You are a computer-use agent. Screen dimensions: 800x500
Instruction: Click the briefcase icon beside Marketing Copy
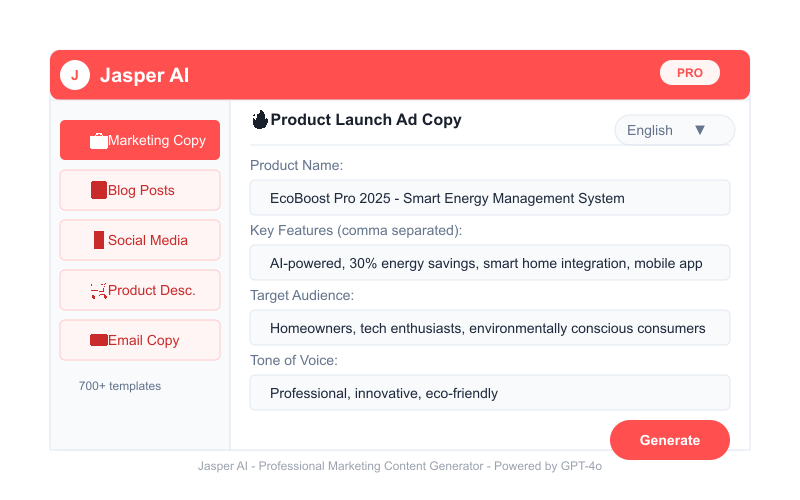point(98,141)
